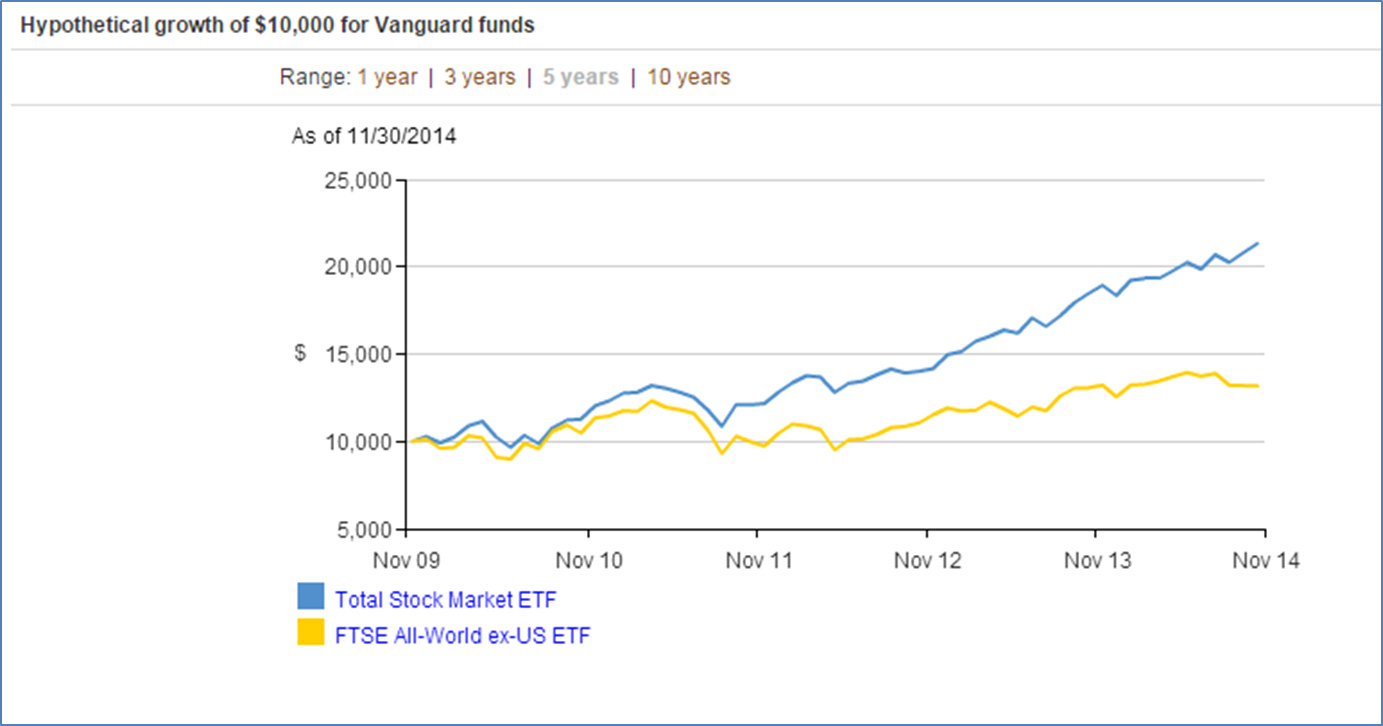The width and height of the screenshot is (1383, 726).
Task: Click the "Hypothetical growth of $10,000" chart title
Action: pyautogui.click(x=278, y=26)
